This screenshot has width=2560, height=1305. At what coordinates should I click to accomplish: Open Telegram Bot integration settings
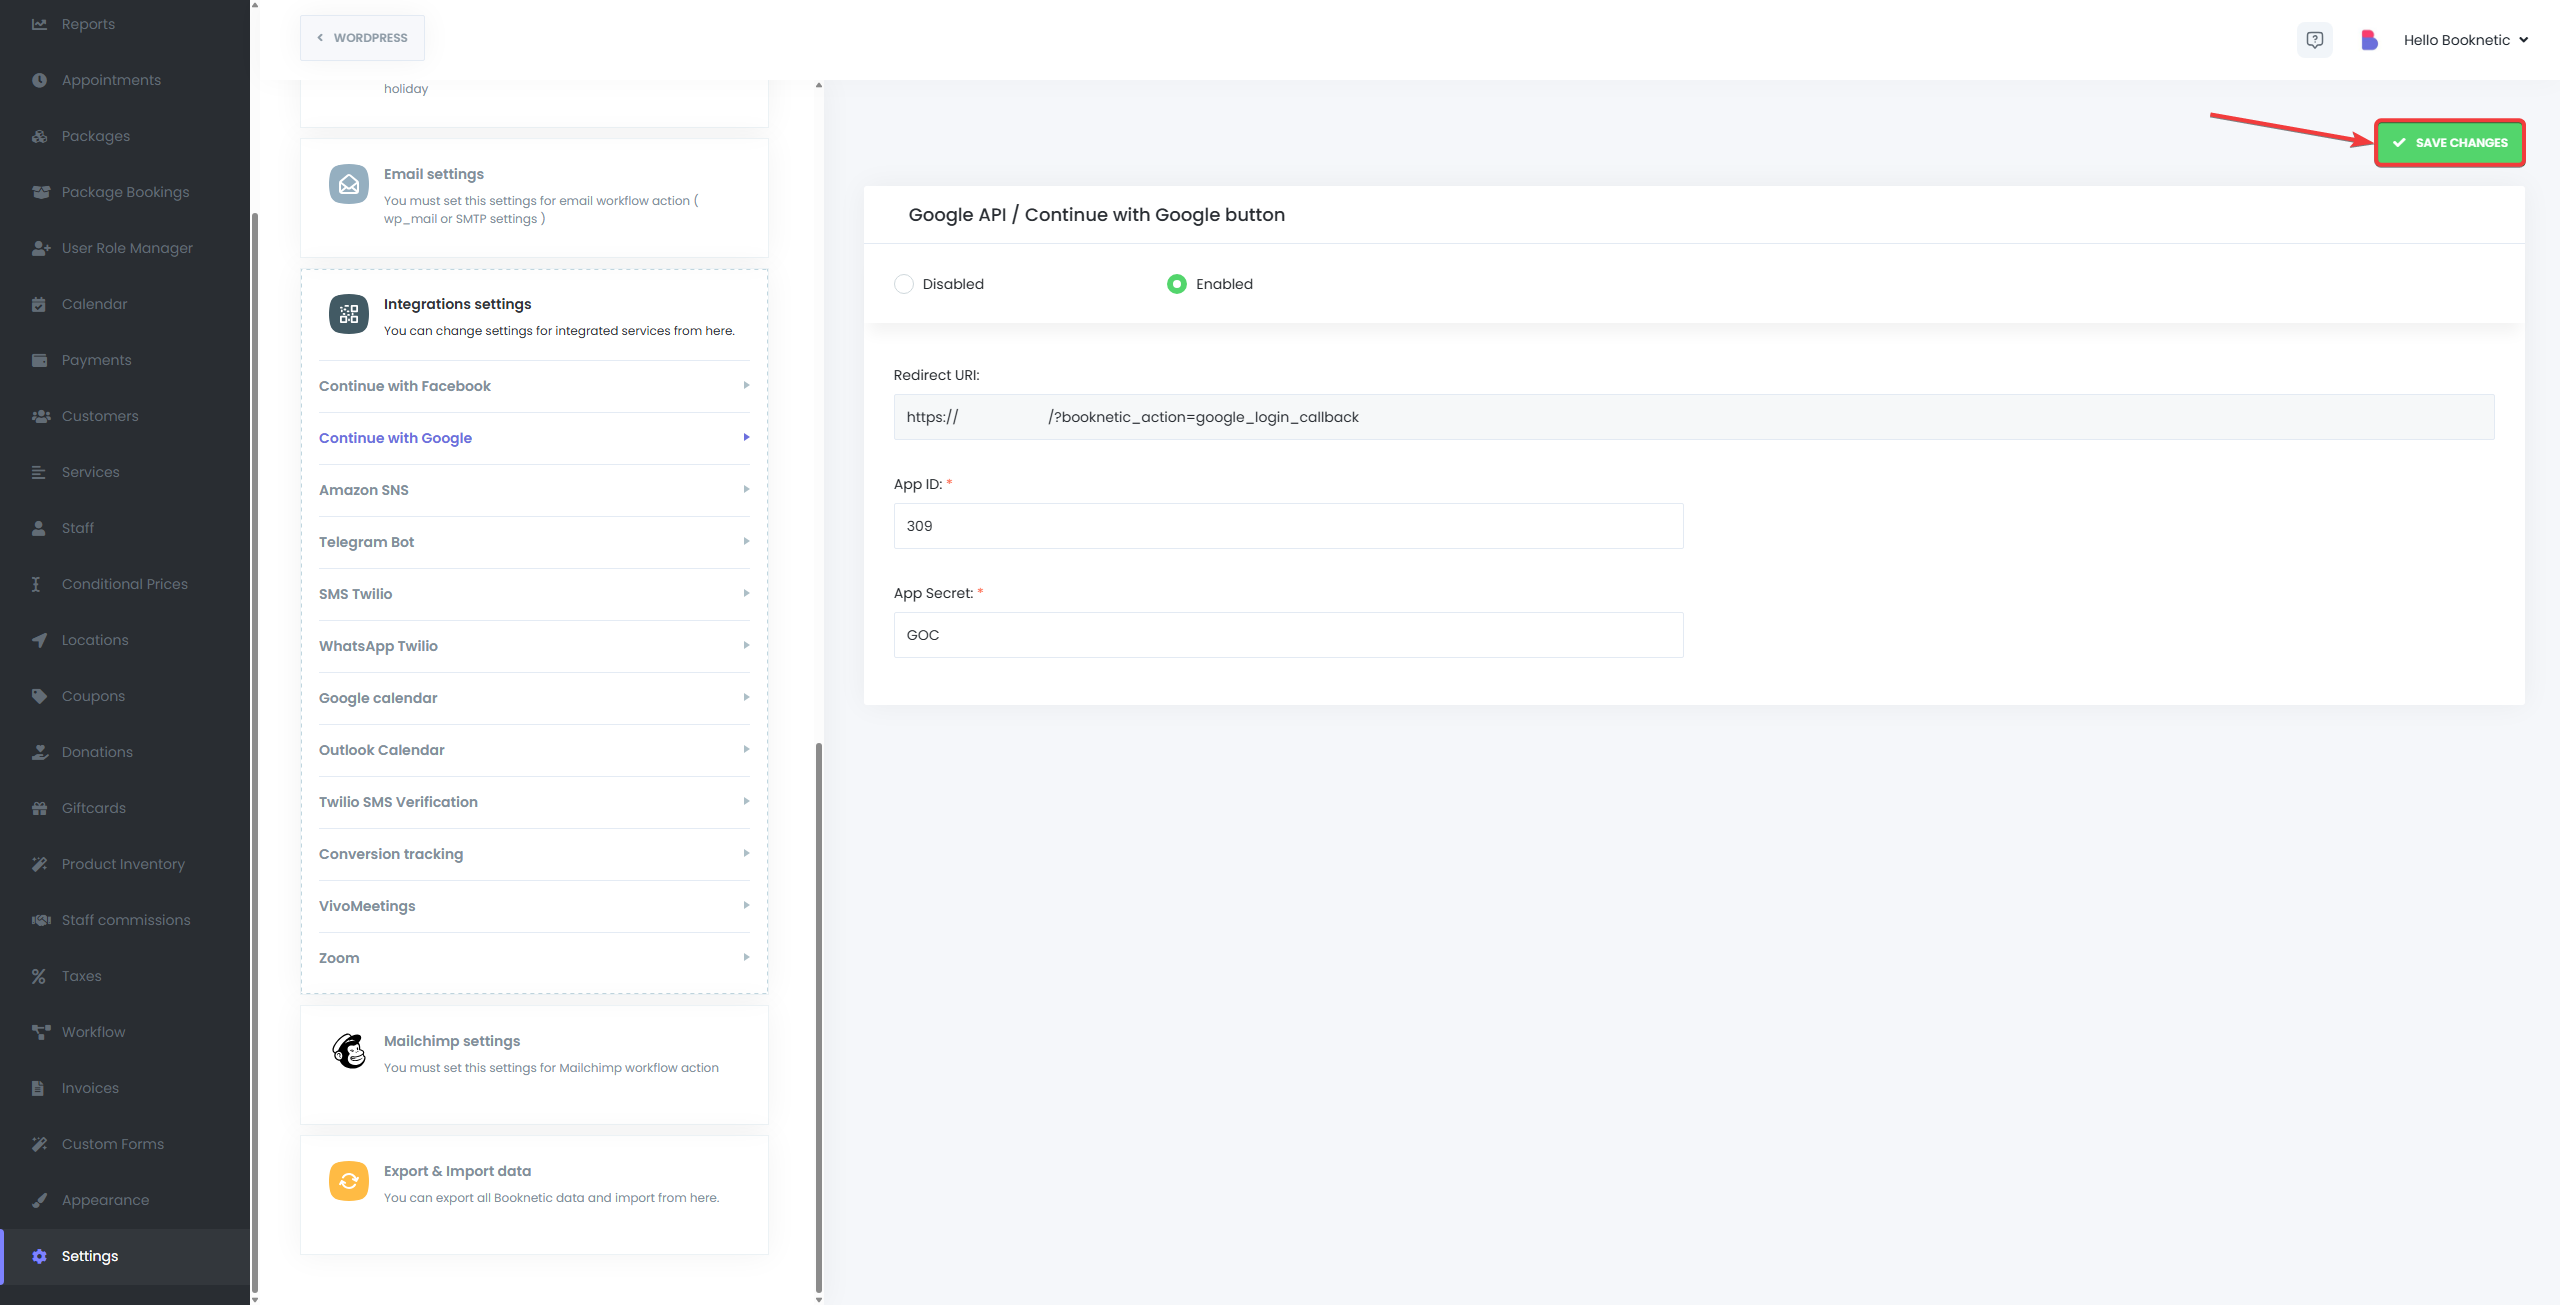click(x=534, y=542)
